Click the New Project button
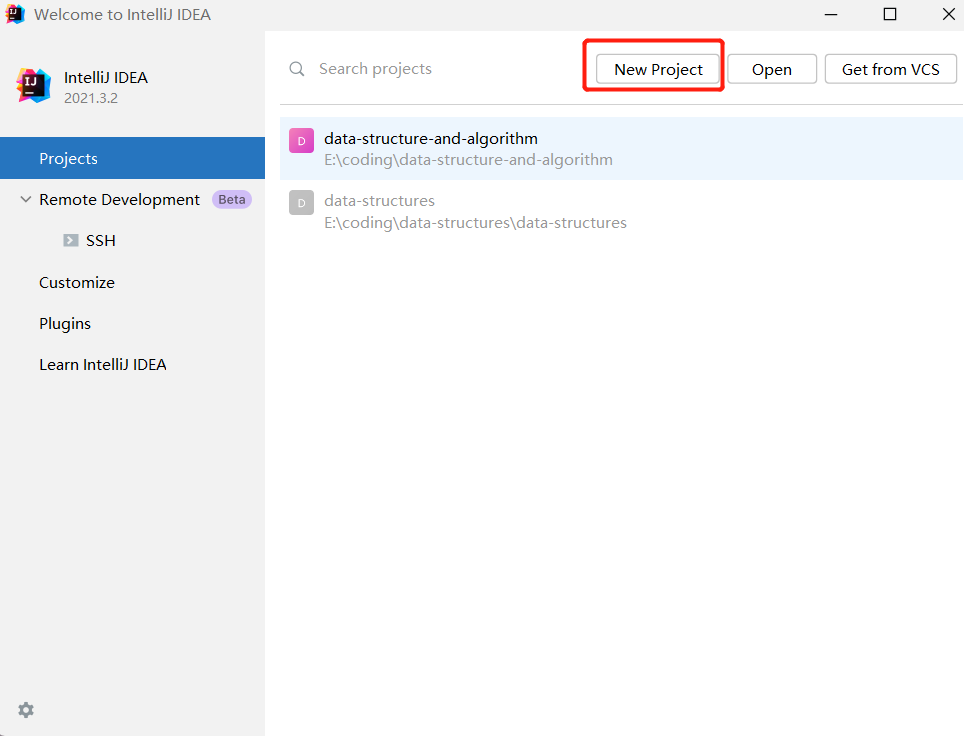This screenshot has height=736, width=964. tap(658, 69)
